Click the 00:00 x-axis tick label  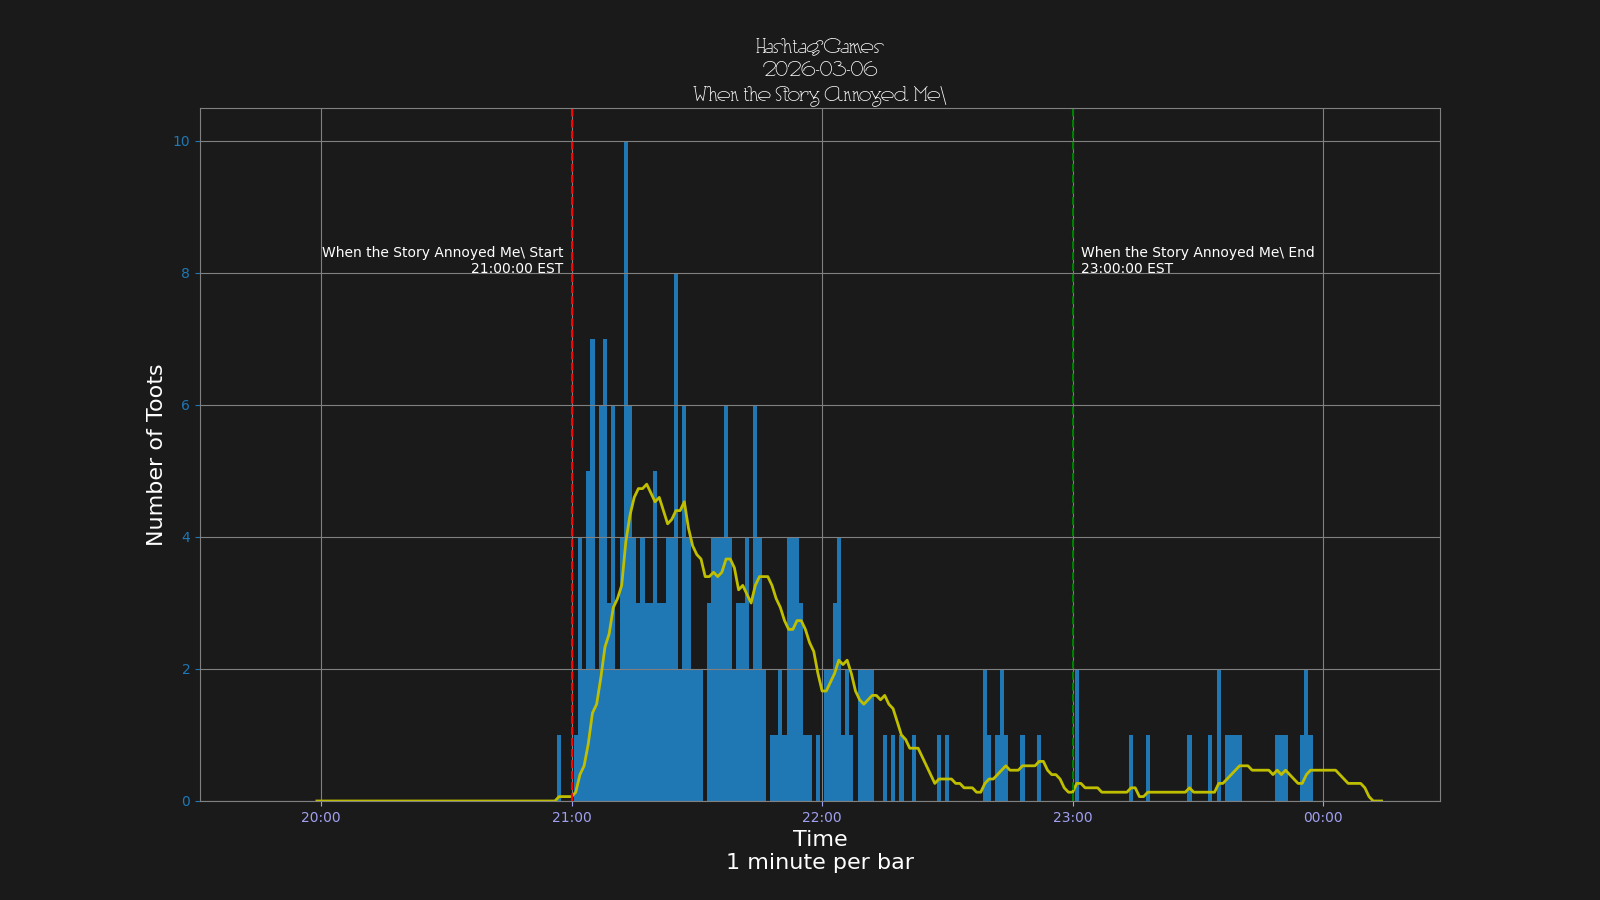click(1323, 817)
